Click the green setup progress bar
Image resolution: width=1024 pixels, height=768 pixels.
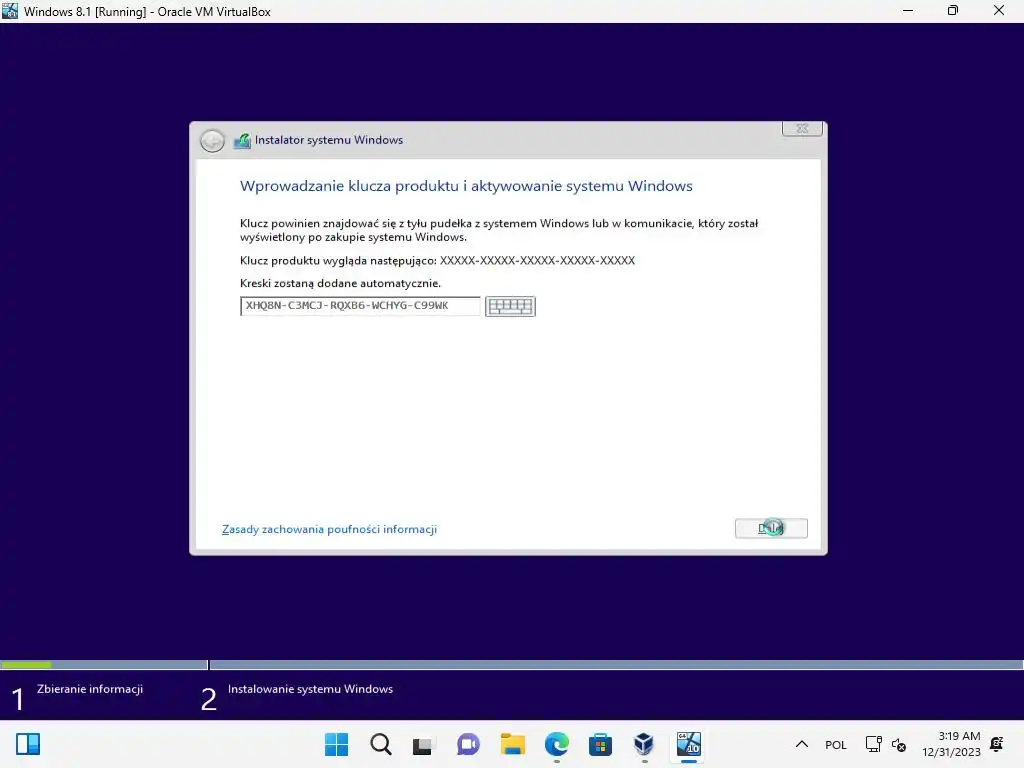point(26,665)
